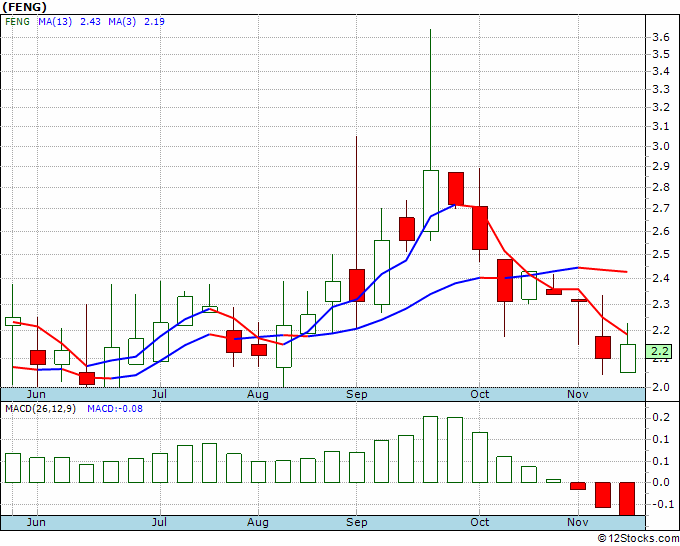Click the 0.2 label on MACD axis

(660, 417)
